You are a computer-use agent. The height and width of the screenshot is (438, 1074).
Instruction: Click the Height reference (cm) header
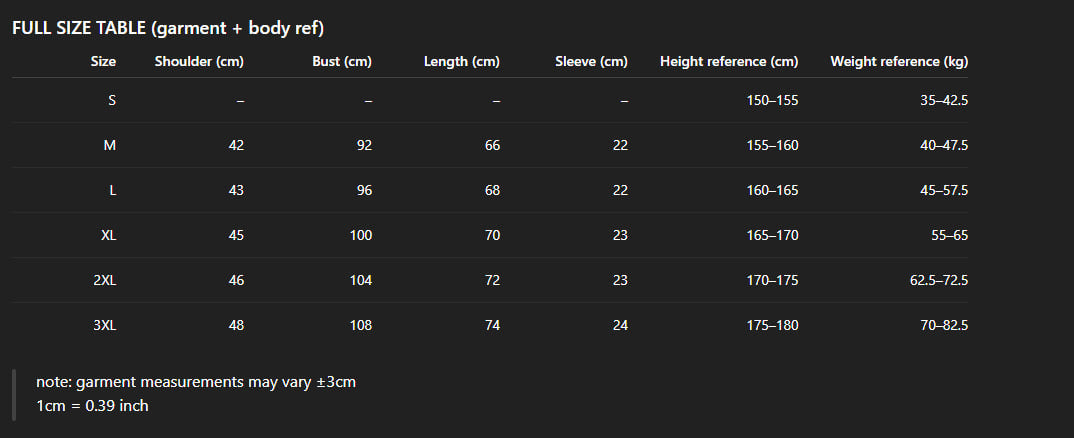pyautogui.click(x=729, y=61)
